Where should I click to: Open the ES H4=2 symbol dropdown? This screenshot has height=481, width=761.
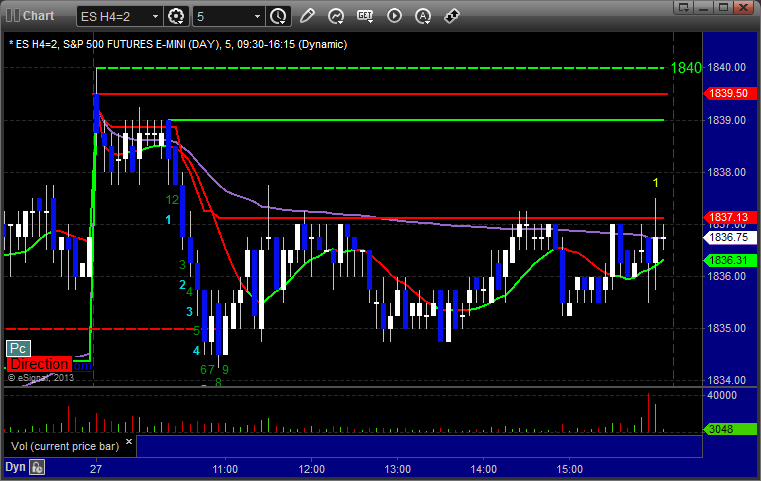point(155,17)
